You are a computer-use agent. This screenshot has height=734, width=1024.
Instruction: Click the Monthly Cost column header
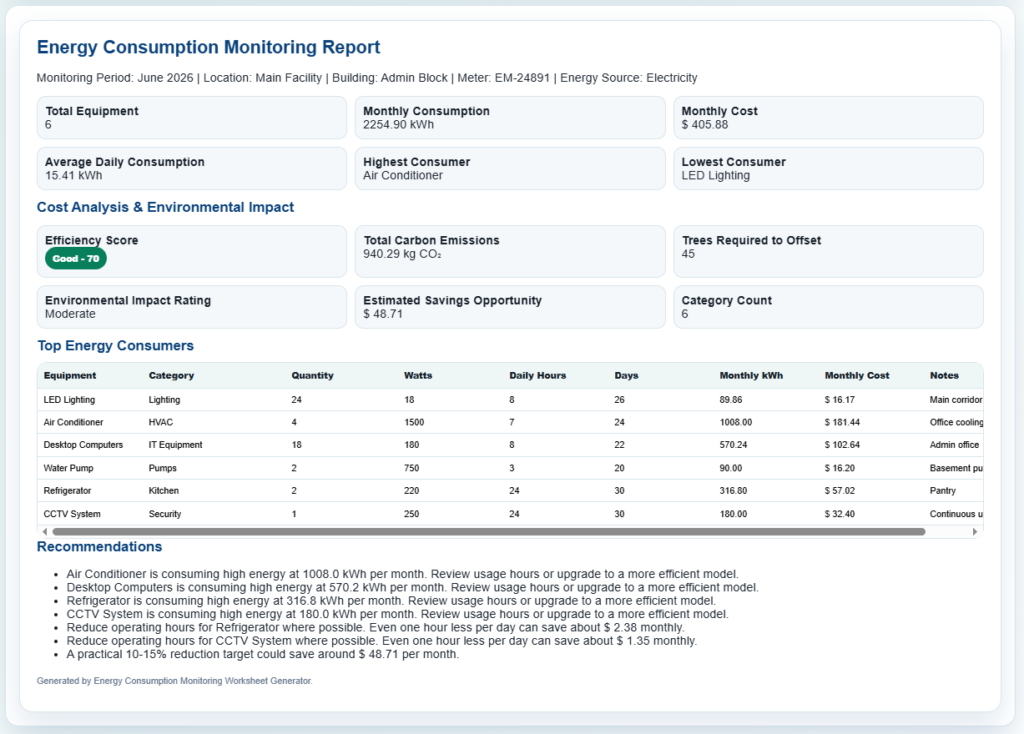(x=857, y=375)
